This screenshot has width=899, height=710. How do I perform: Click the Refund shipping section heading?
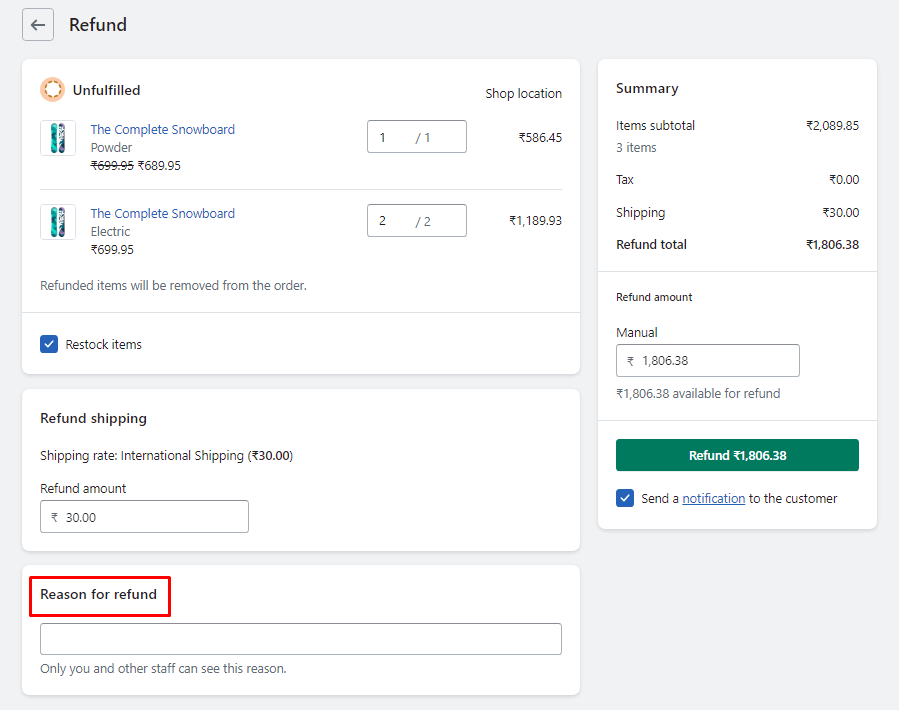[93, 418]
